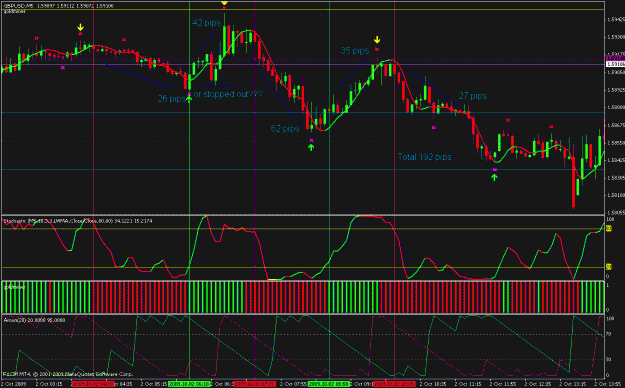Click Stochastic level 20 marker on scale
This screenshot has height=388, width=625.
point(609,267)
